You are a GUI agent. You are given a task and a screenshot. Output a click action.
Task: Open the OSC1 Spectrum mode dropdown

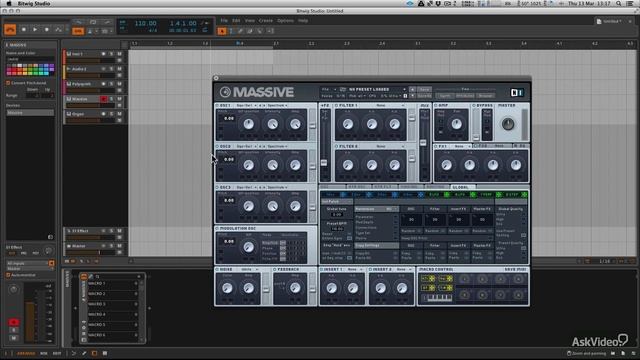[x=277, y=105]
